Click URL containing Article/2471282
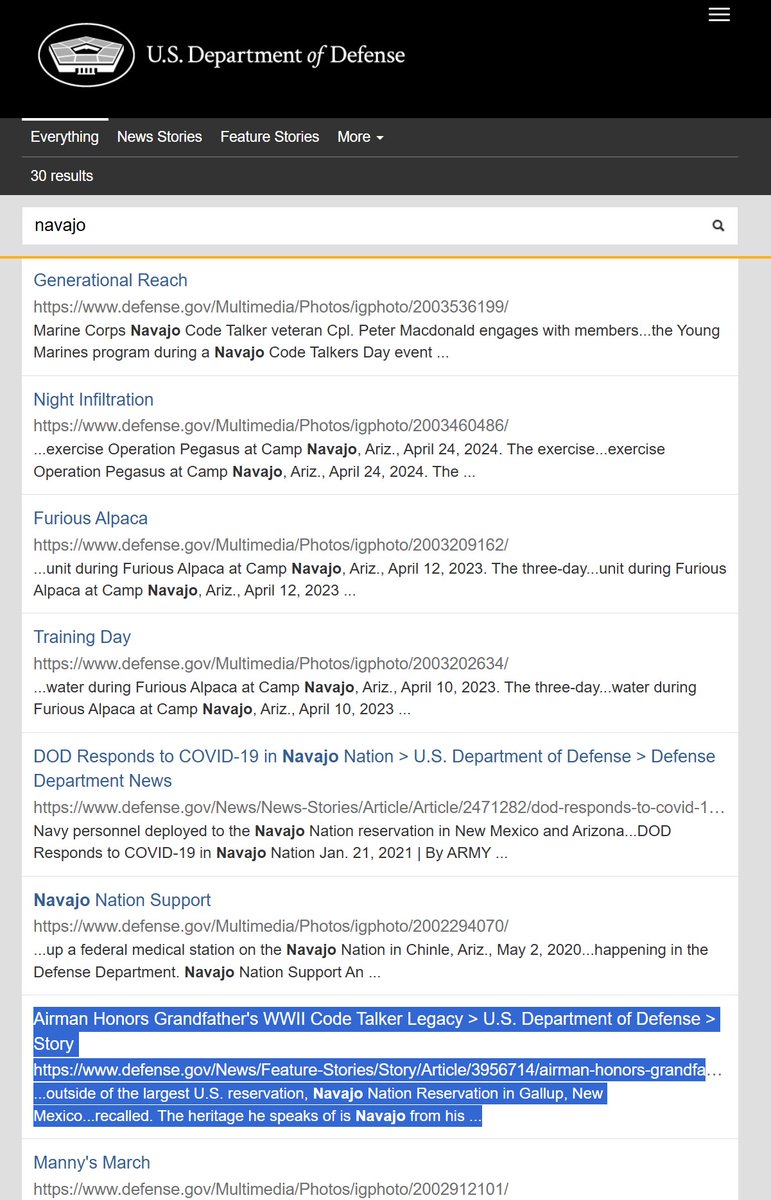 pyautogui.click(x=379, y=807)
